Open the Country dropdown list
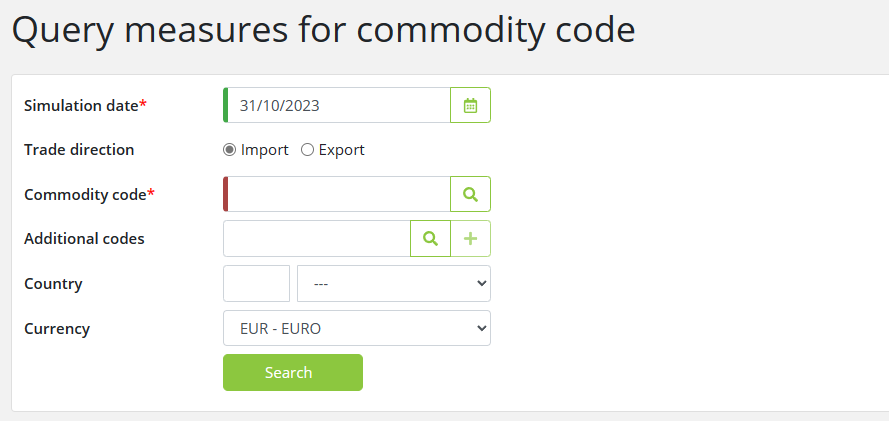Image resolution: width=889 pixels, height=421 pixels. (393, 283)
